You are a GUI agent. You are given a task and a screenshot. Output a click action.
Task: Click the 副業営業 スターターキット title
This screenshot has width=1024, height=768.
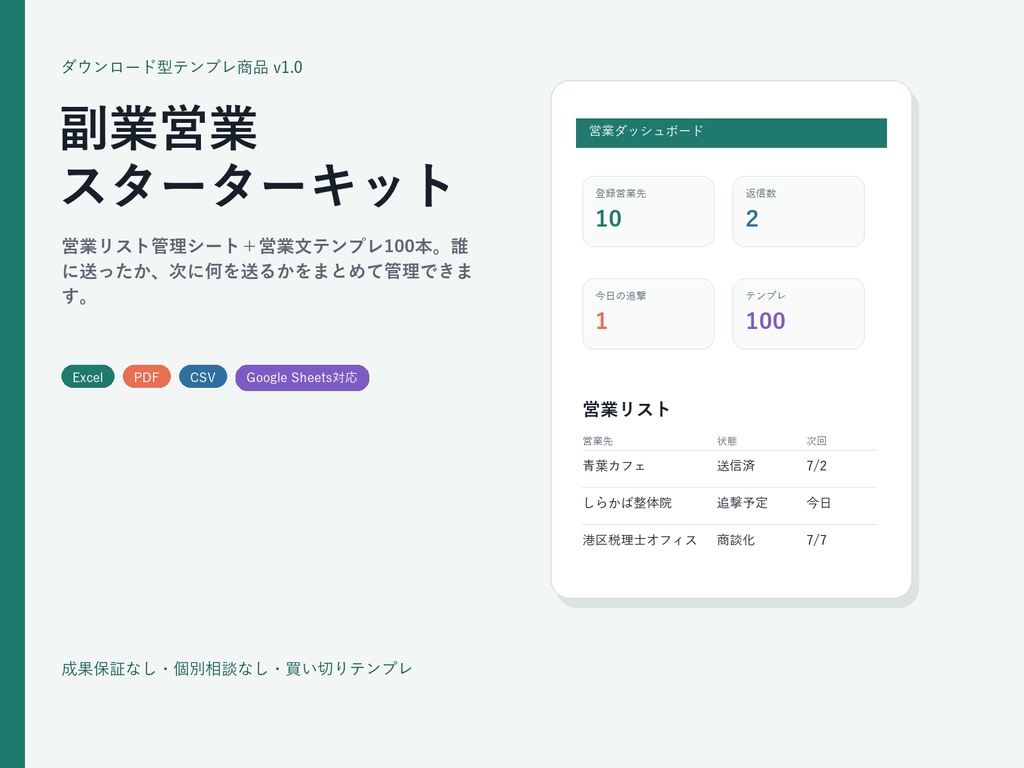point(256,157)
